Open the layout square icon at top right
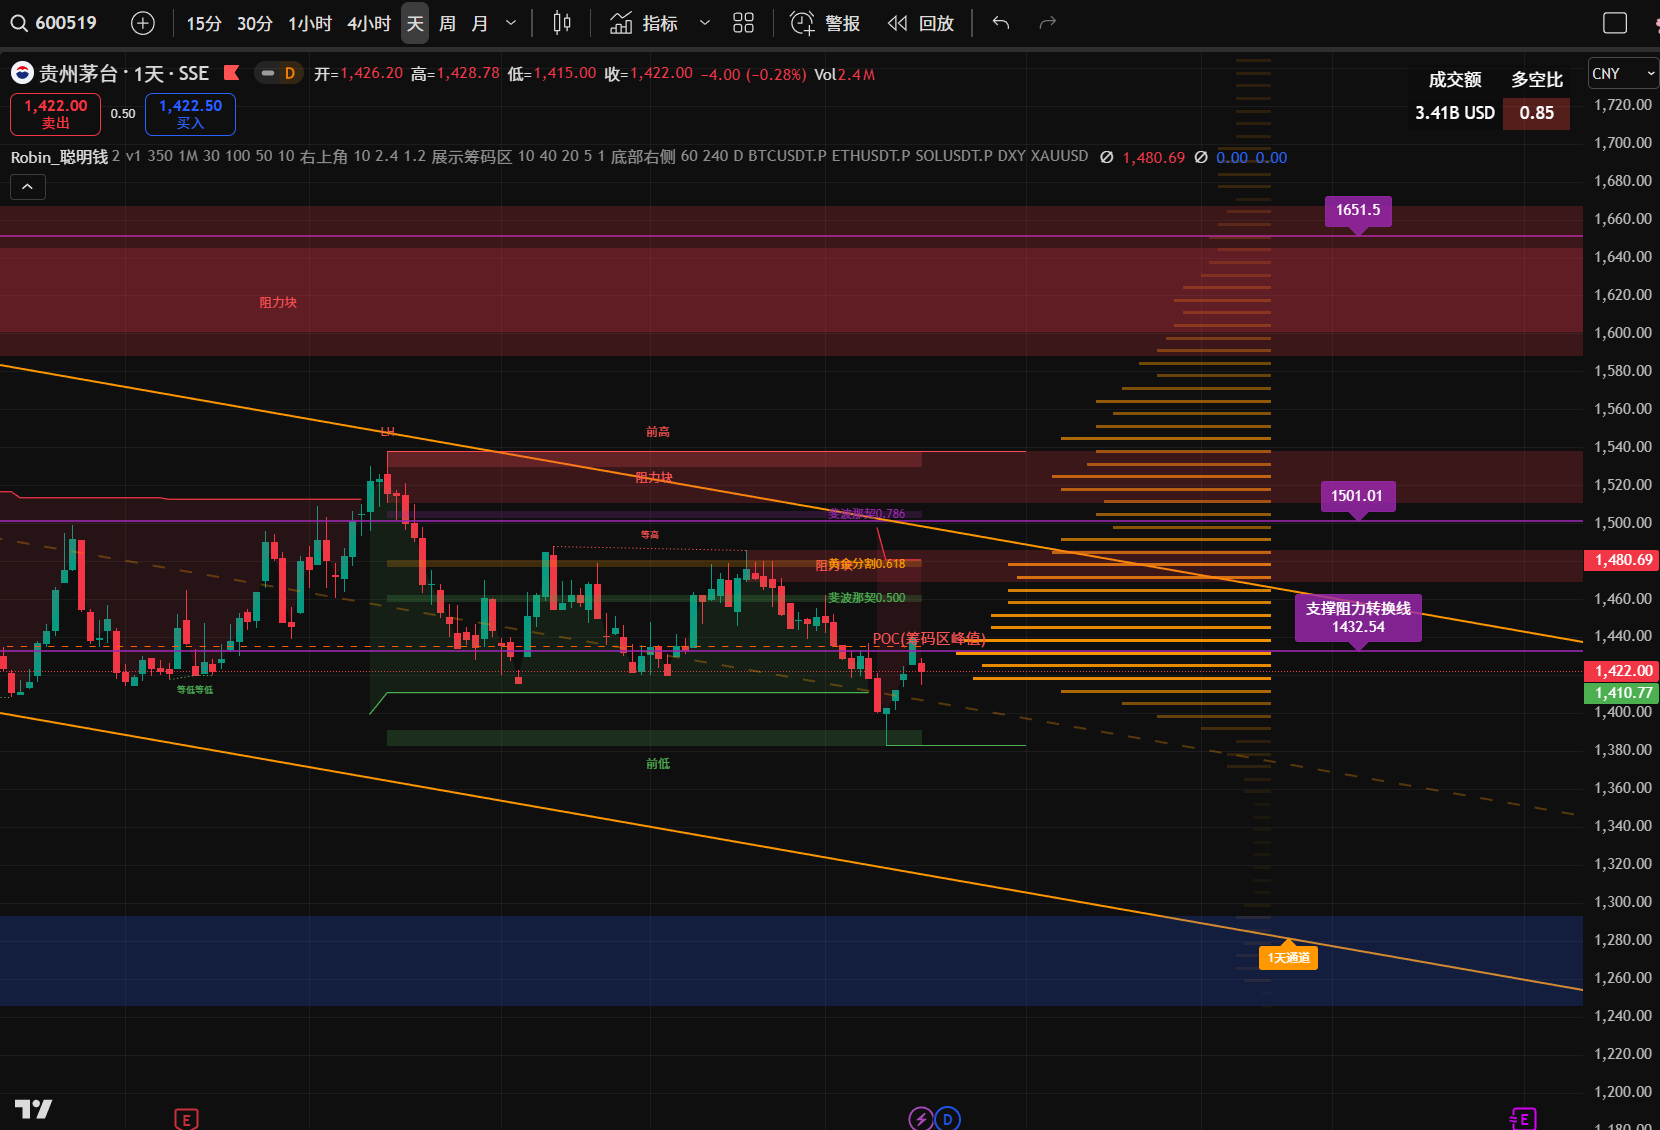The height and width of the screenshot is (1130, 1660). pos(1614,23)
